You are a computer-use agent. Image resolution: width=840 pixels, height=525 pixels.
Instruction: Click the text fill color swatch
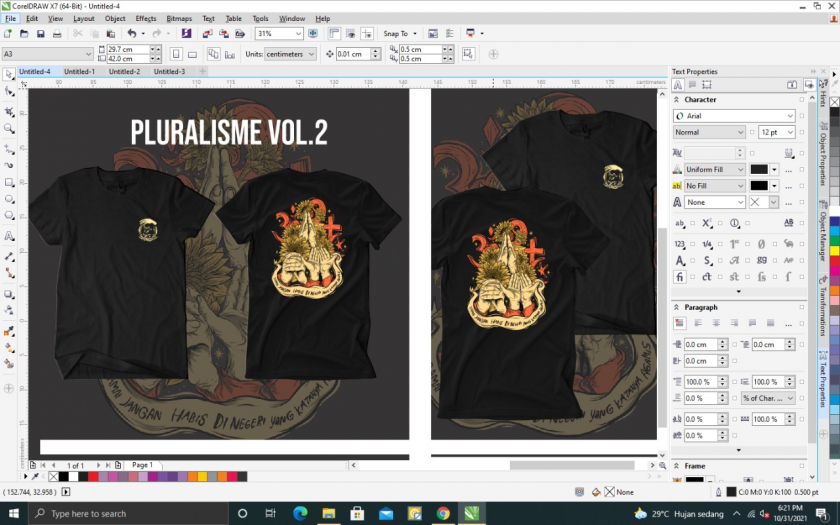pyautogui.click(x=759, y=169)
